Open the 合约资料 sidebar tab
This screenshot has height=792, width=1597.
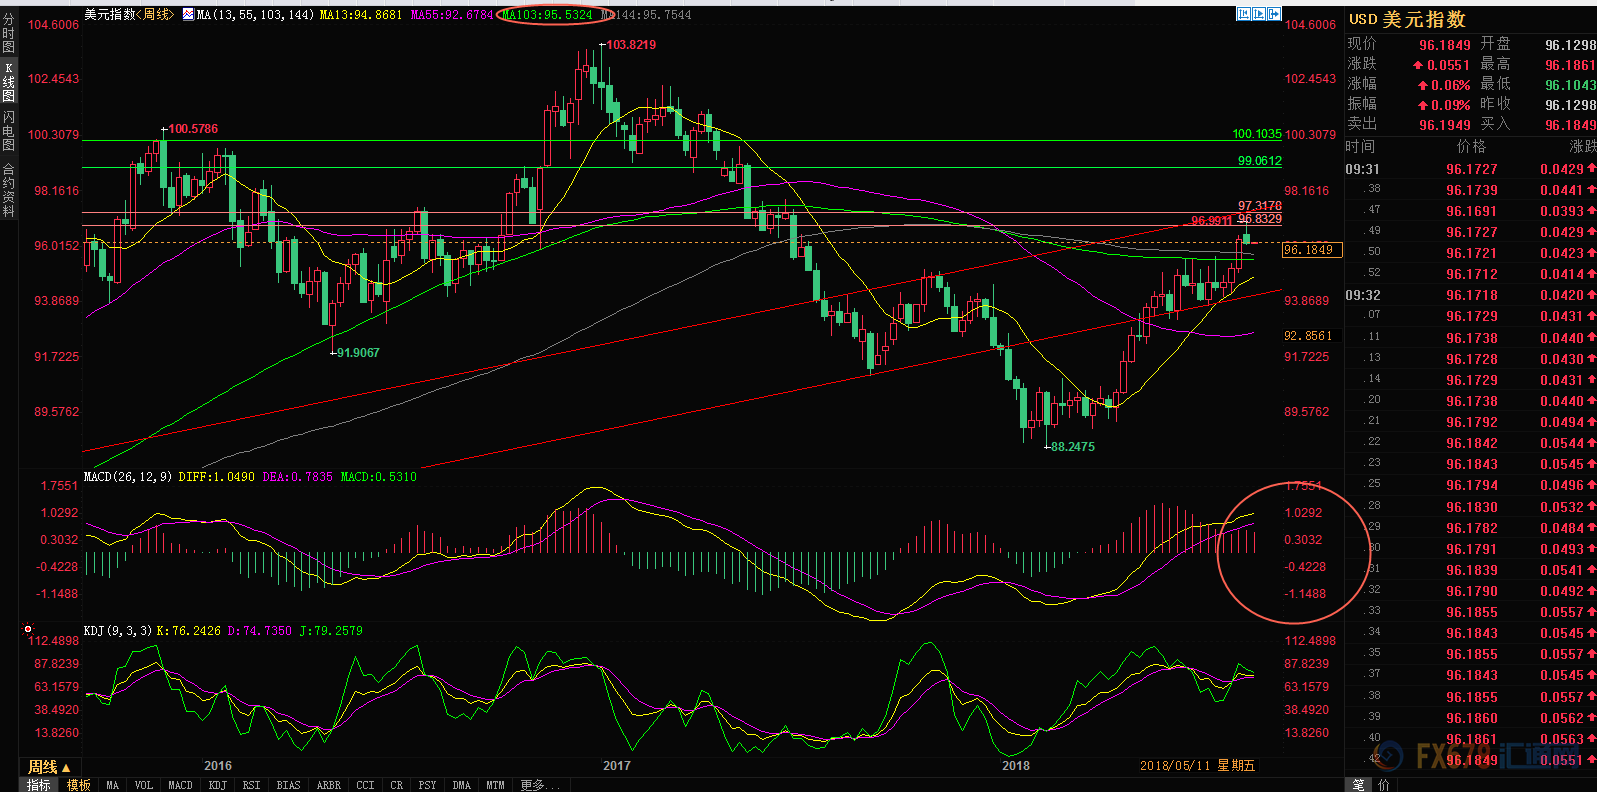[9, 190]
